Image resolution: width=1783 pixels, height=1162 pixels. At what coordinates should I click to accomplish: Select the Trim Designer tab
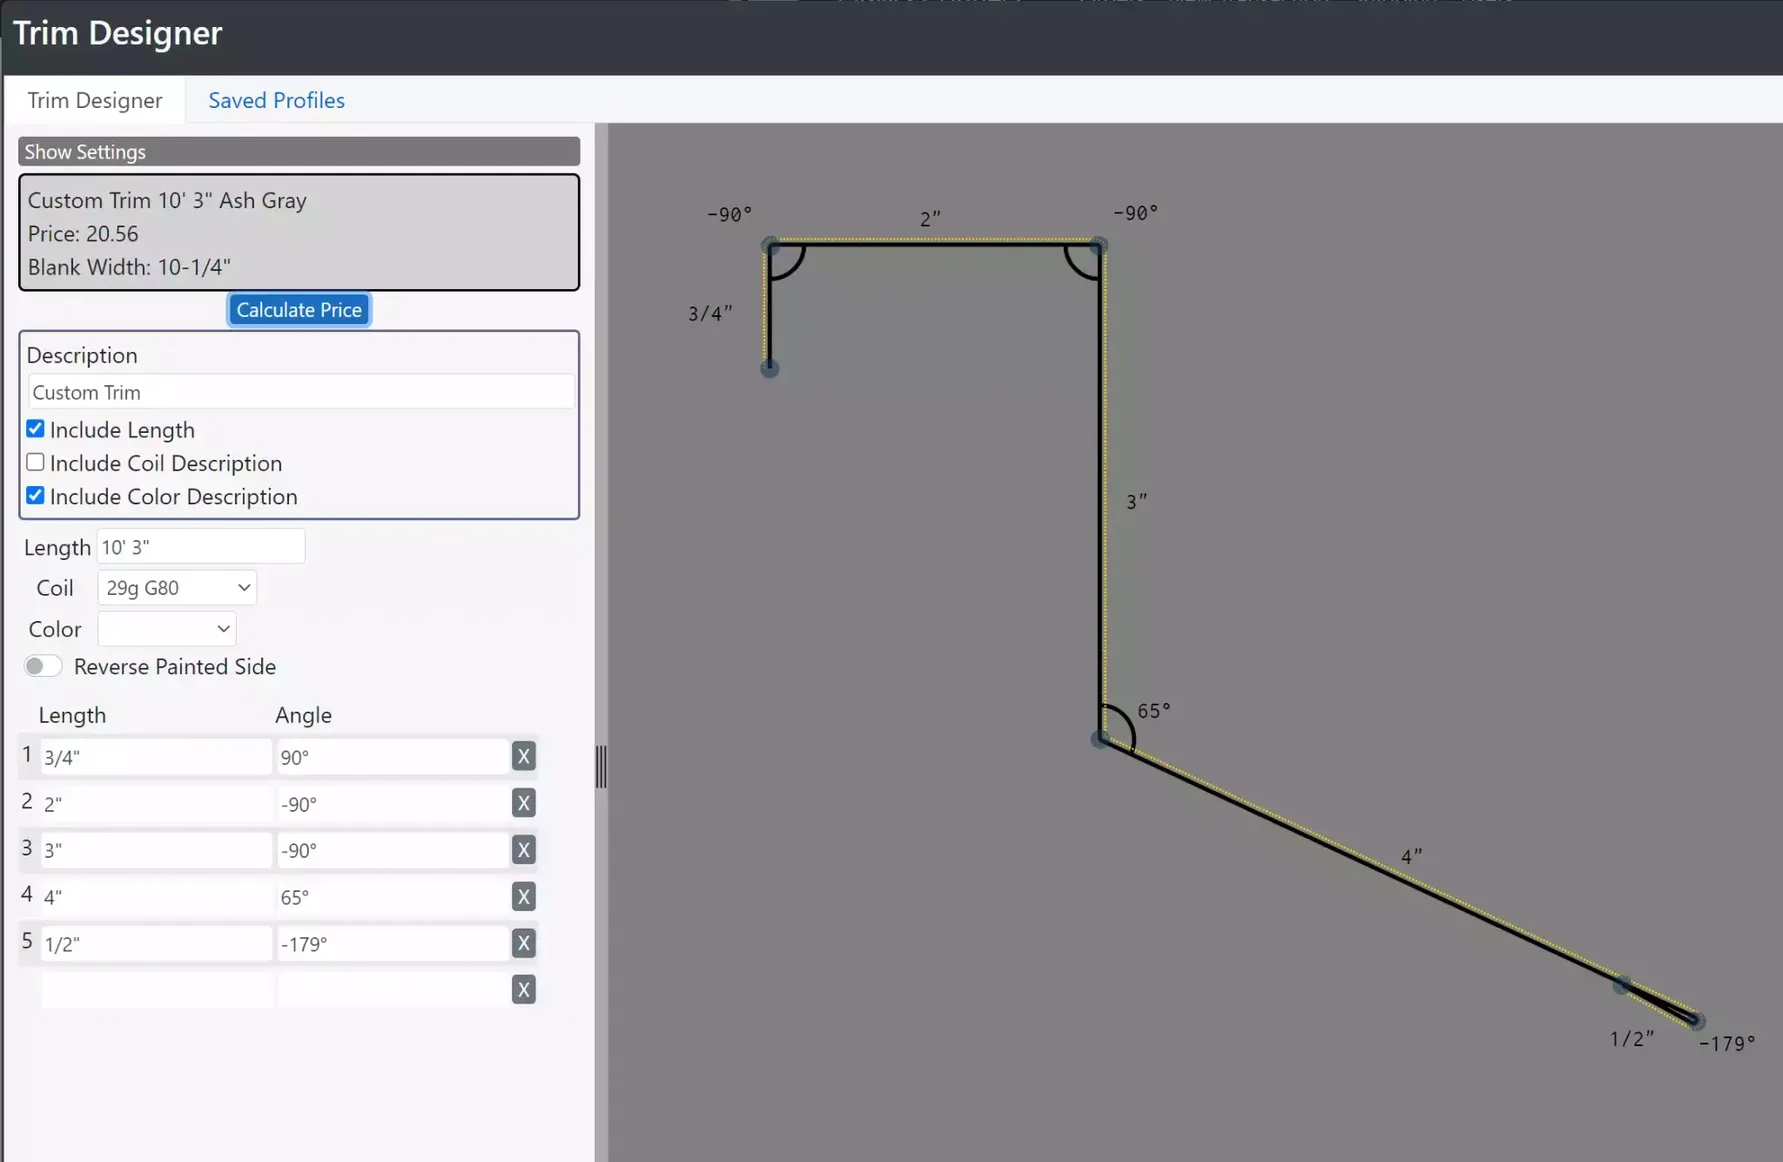click(95, 100)
